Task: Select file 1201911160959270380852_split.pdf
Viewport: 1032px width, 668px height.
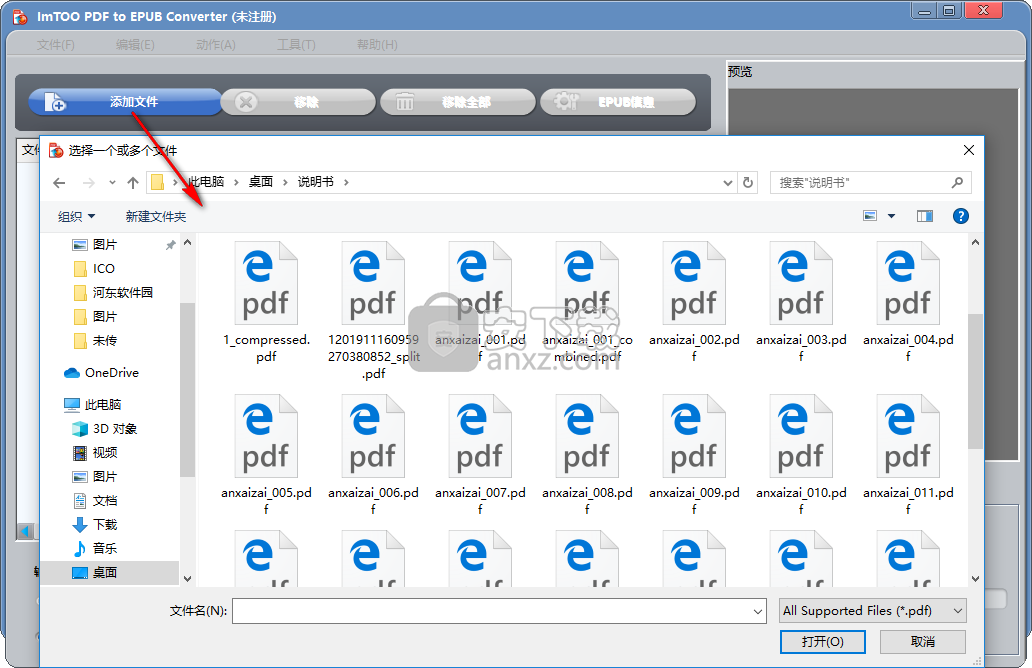Action: click(373, 309)
